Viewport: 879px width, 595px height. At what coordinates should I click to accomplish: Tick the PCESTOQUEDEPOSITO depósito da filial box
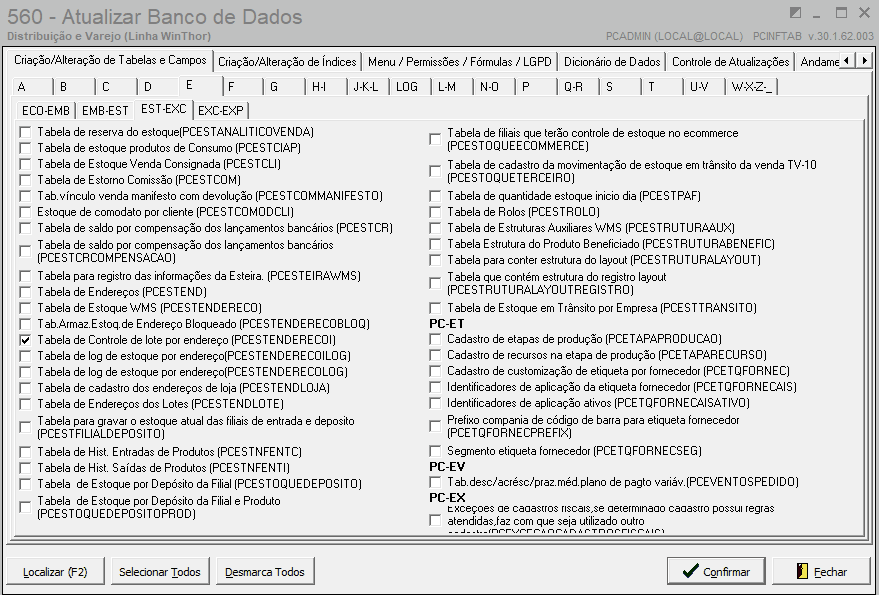pyautogui.click(x=25, y=484)
